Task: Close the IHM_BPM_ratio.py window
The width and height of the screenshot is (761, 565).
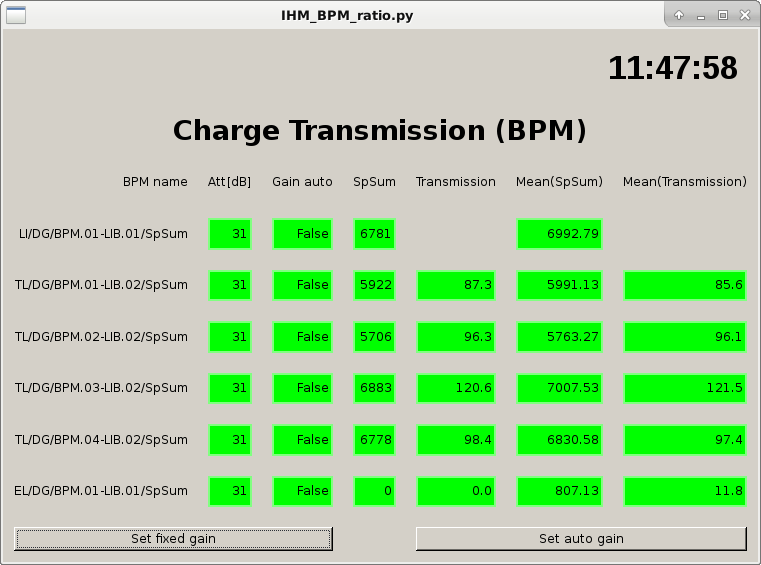Action: click(745, 15)
